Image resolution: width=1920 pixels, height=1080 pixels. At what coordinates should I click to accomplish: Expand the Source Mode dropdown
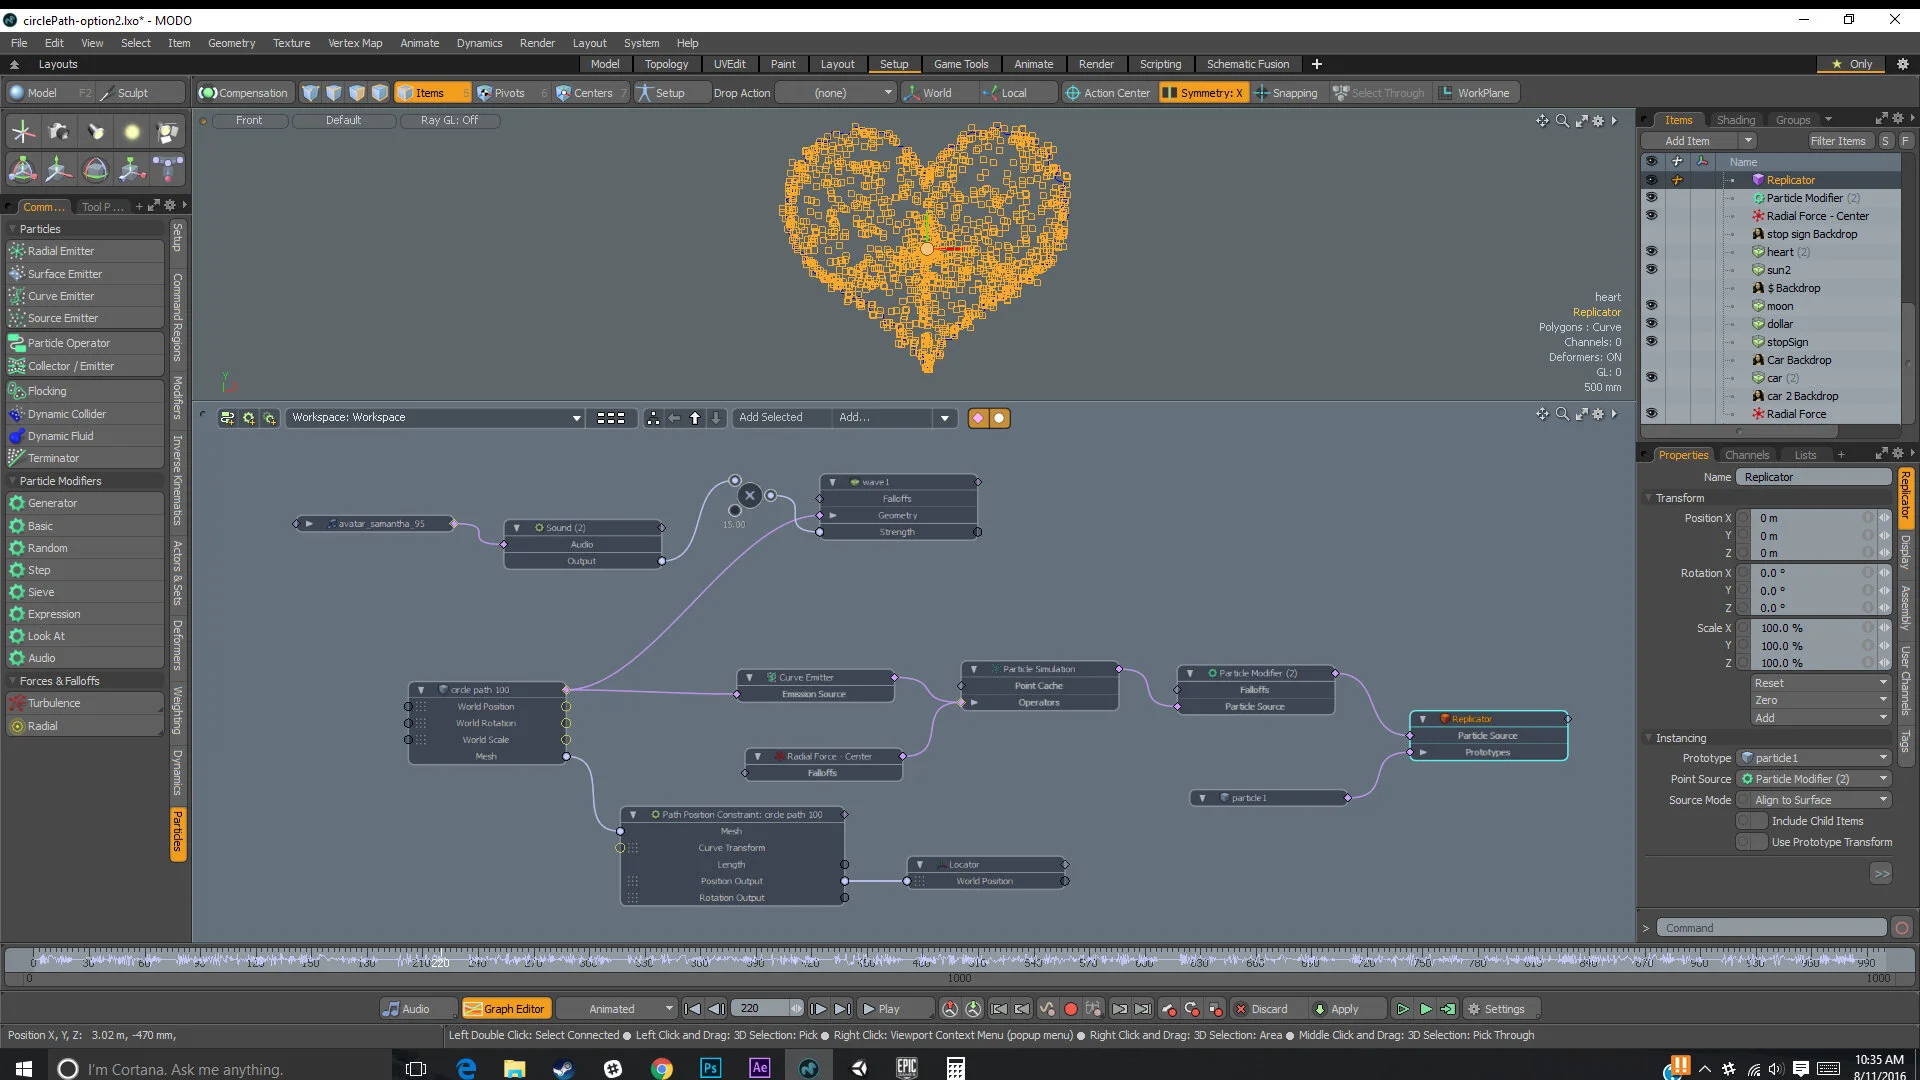coord(1815,800)
